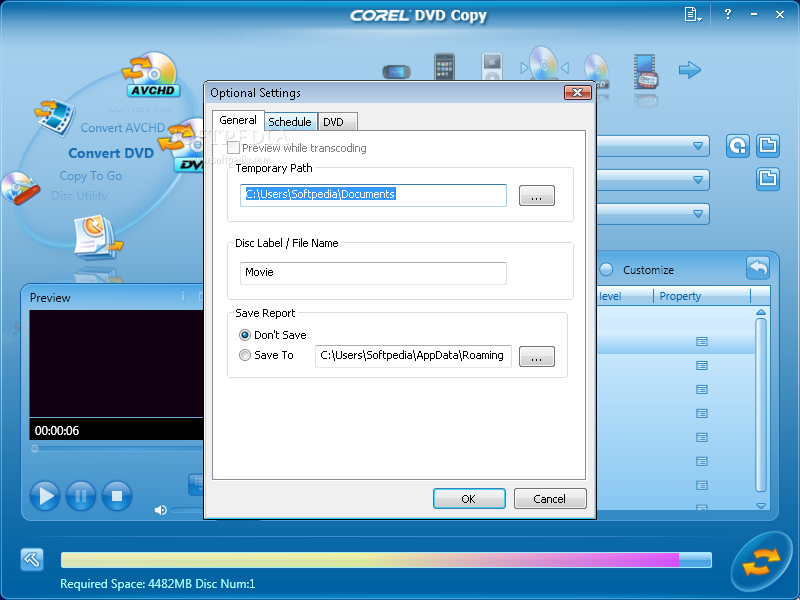The width and height of the screenshot is (800, 600).
Task: Switch to the DVD tab
Action: [x=337, y=122]
